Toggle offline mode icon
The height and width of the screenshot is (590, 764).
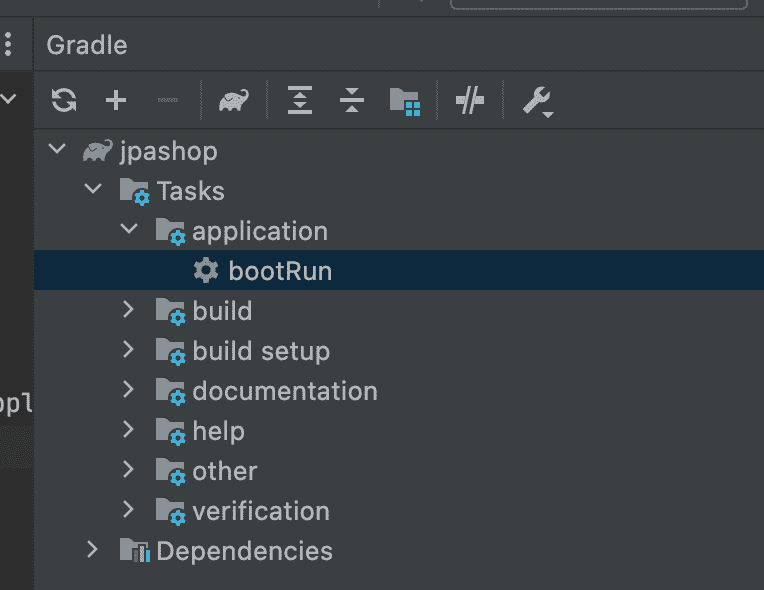(x=470, y=100)
